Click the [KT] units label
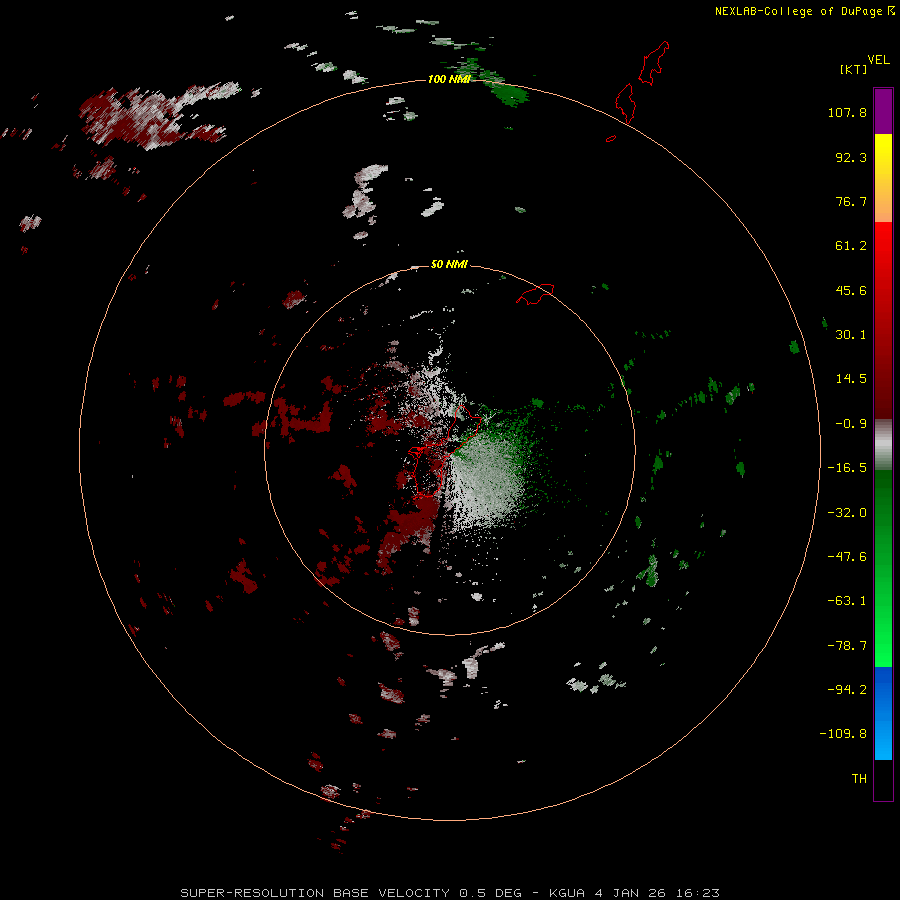Screen dimensions: 900x900 point(853,69)
